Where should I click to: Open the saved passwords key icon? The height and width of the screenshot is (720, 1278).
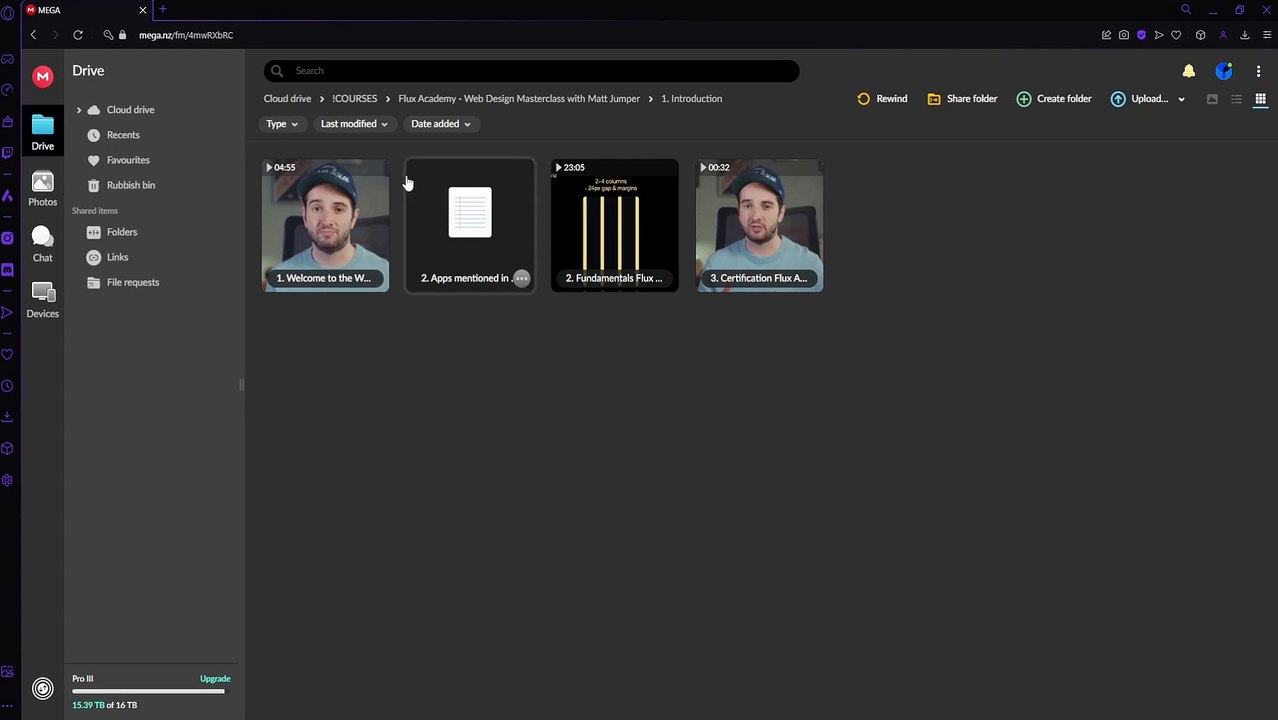coord(107,35)
